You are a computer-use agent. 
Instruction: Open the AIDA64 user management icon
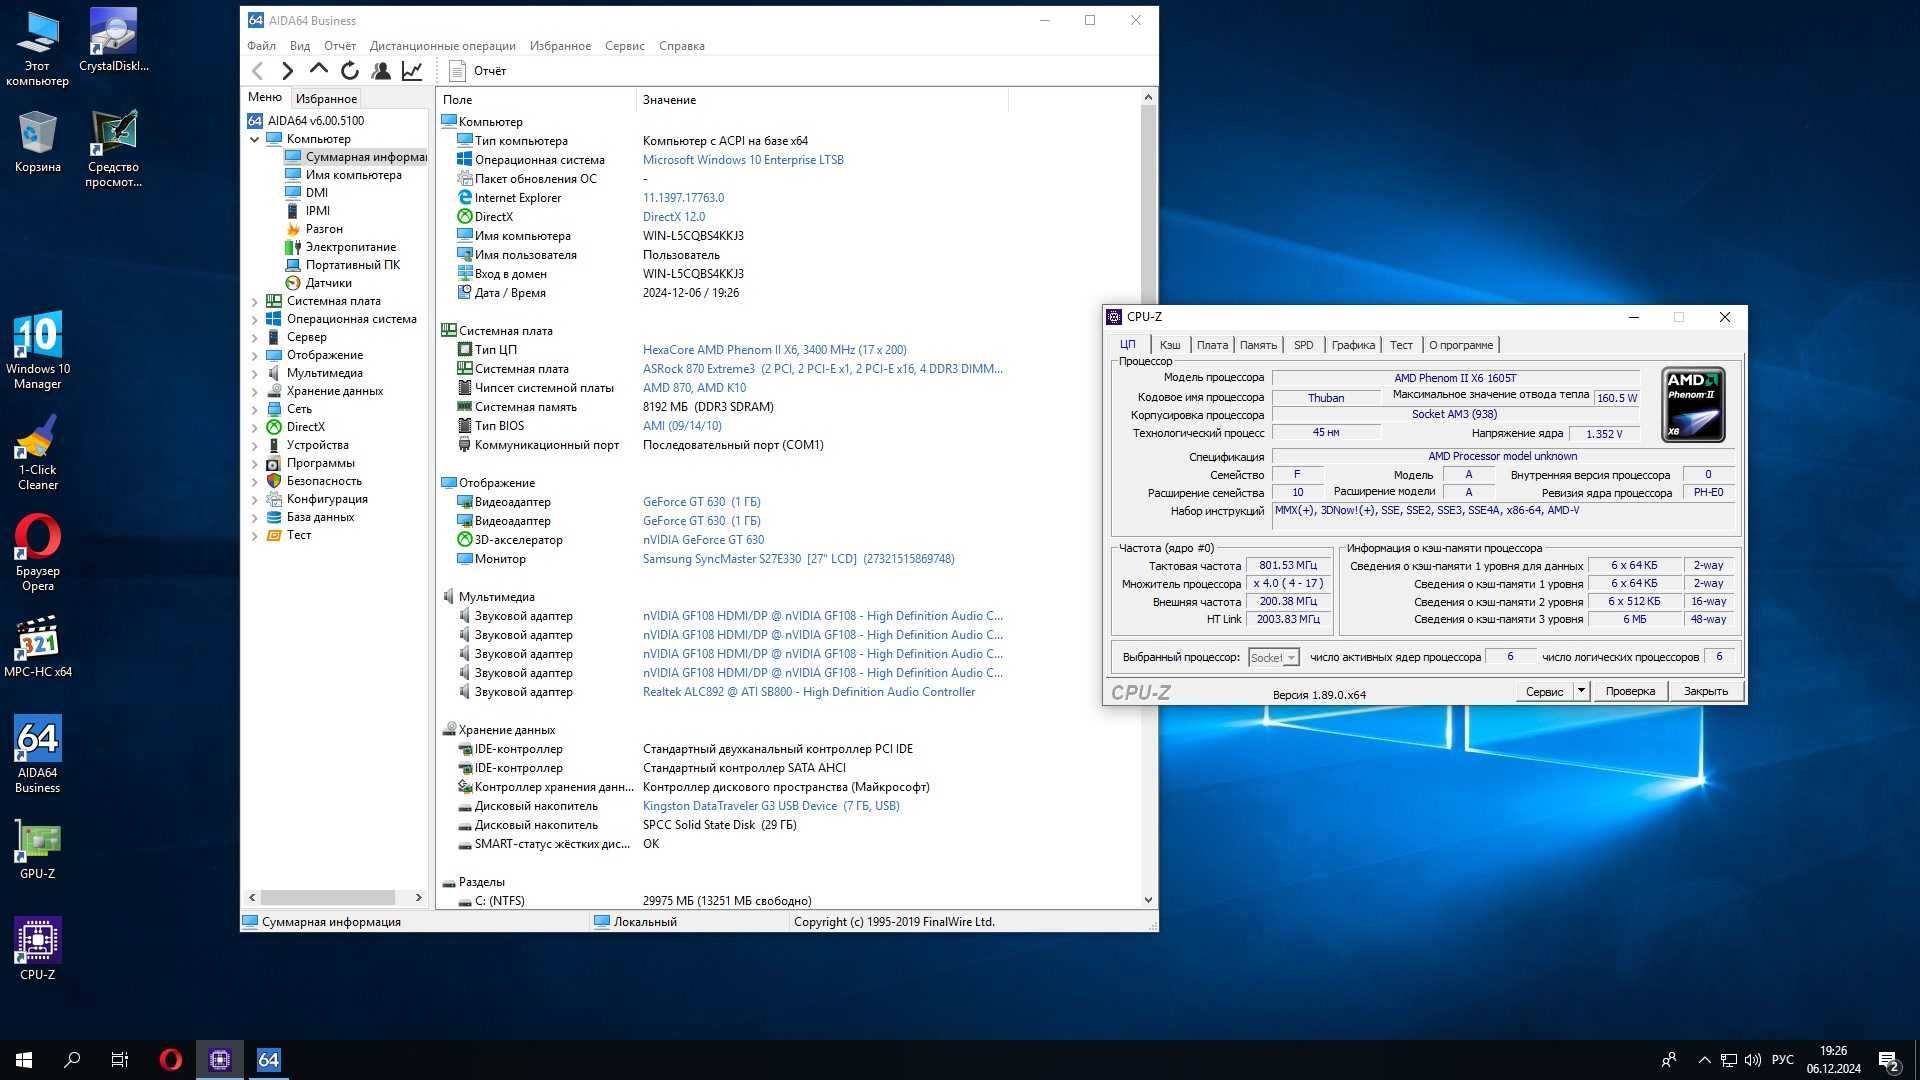tap(381, 71)
